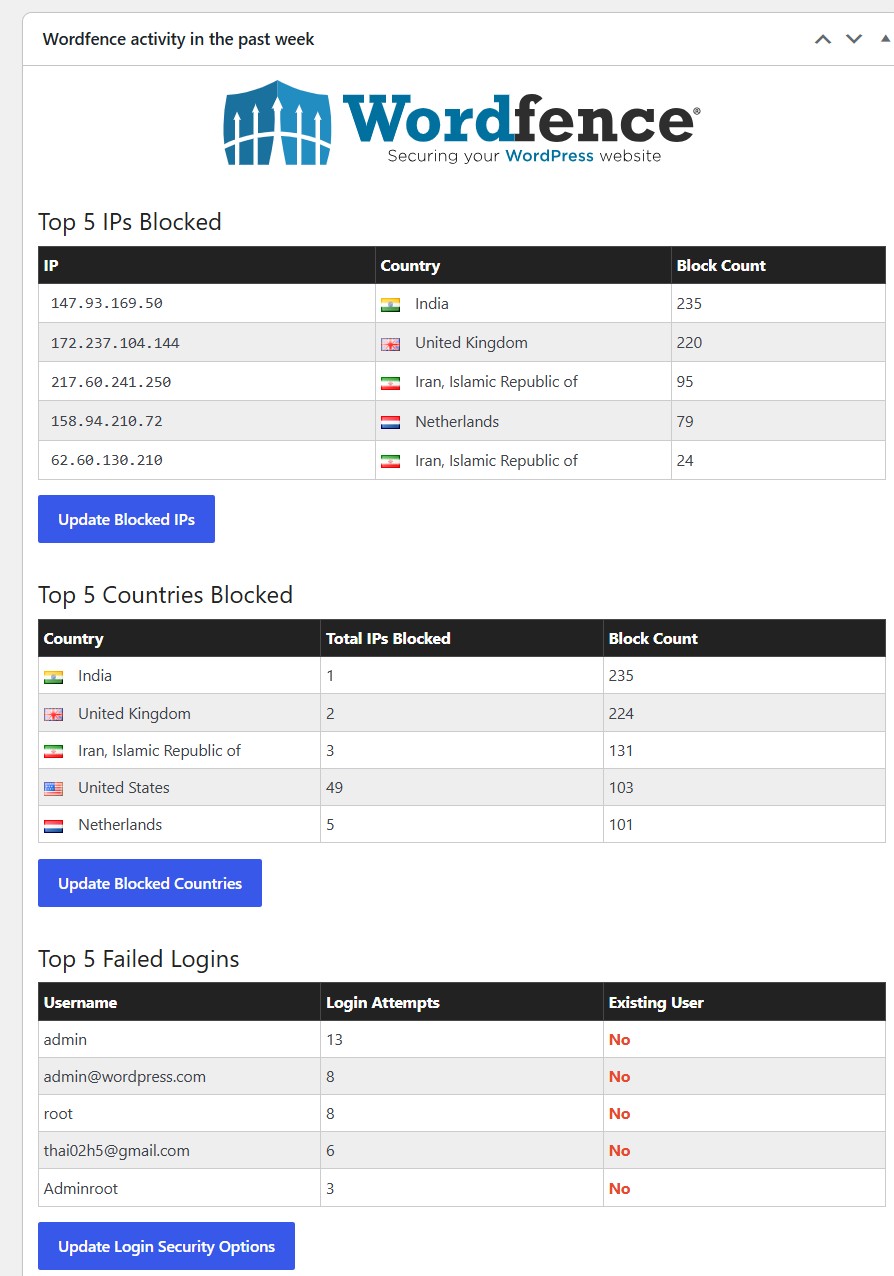Select IP address 147.93.169.50
The image size is (894, 1276).
[x=106, y=303]
